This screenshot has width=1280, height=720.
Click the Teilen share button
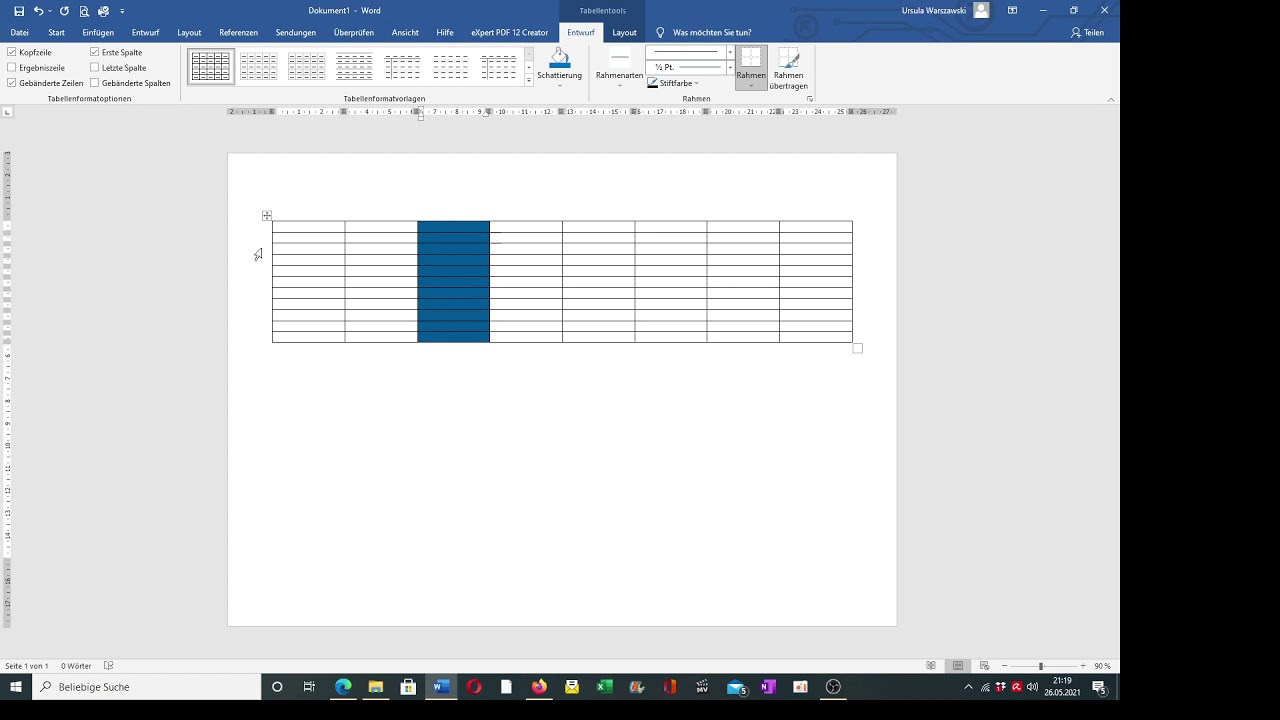(x=1088, y=32)
